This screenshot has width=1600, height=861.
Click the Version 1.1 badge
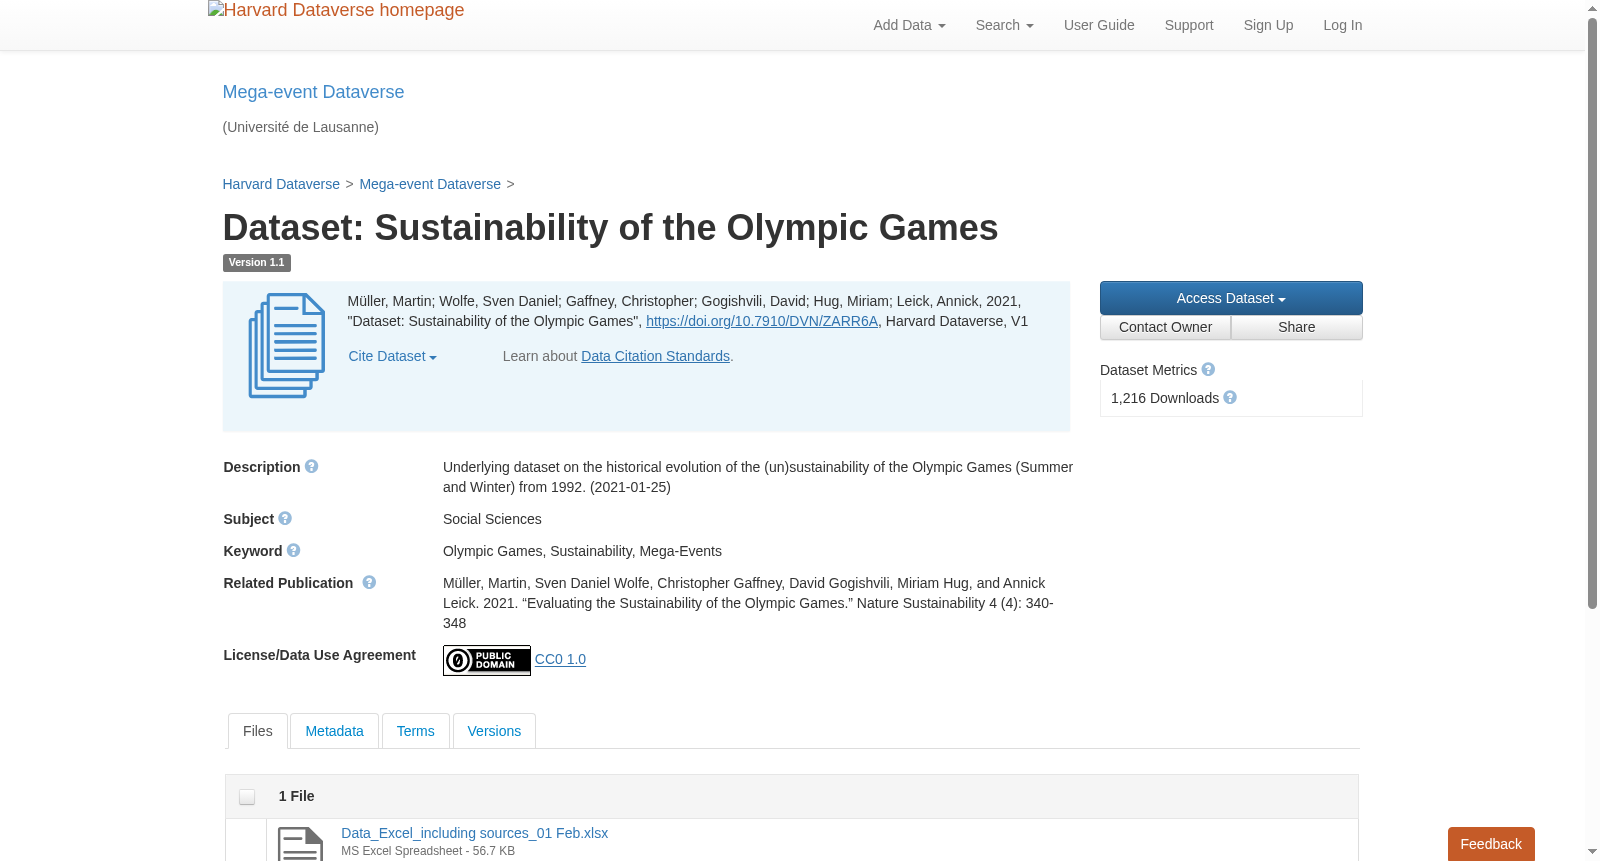point(257,263)
